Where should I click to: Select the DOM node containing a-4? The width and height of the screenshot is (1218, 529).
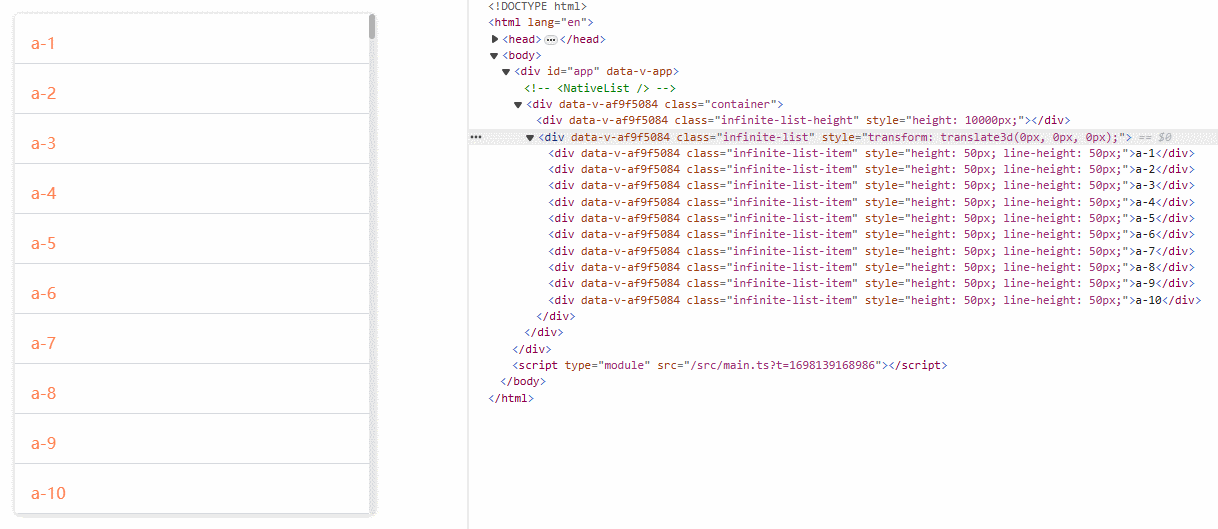[x=872, y=202]
